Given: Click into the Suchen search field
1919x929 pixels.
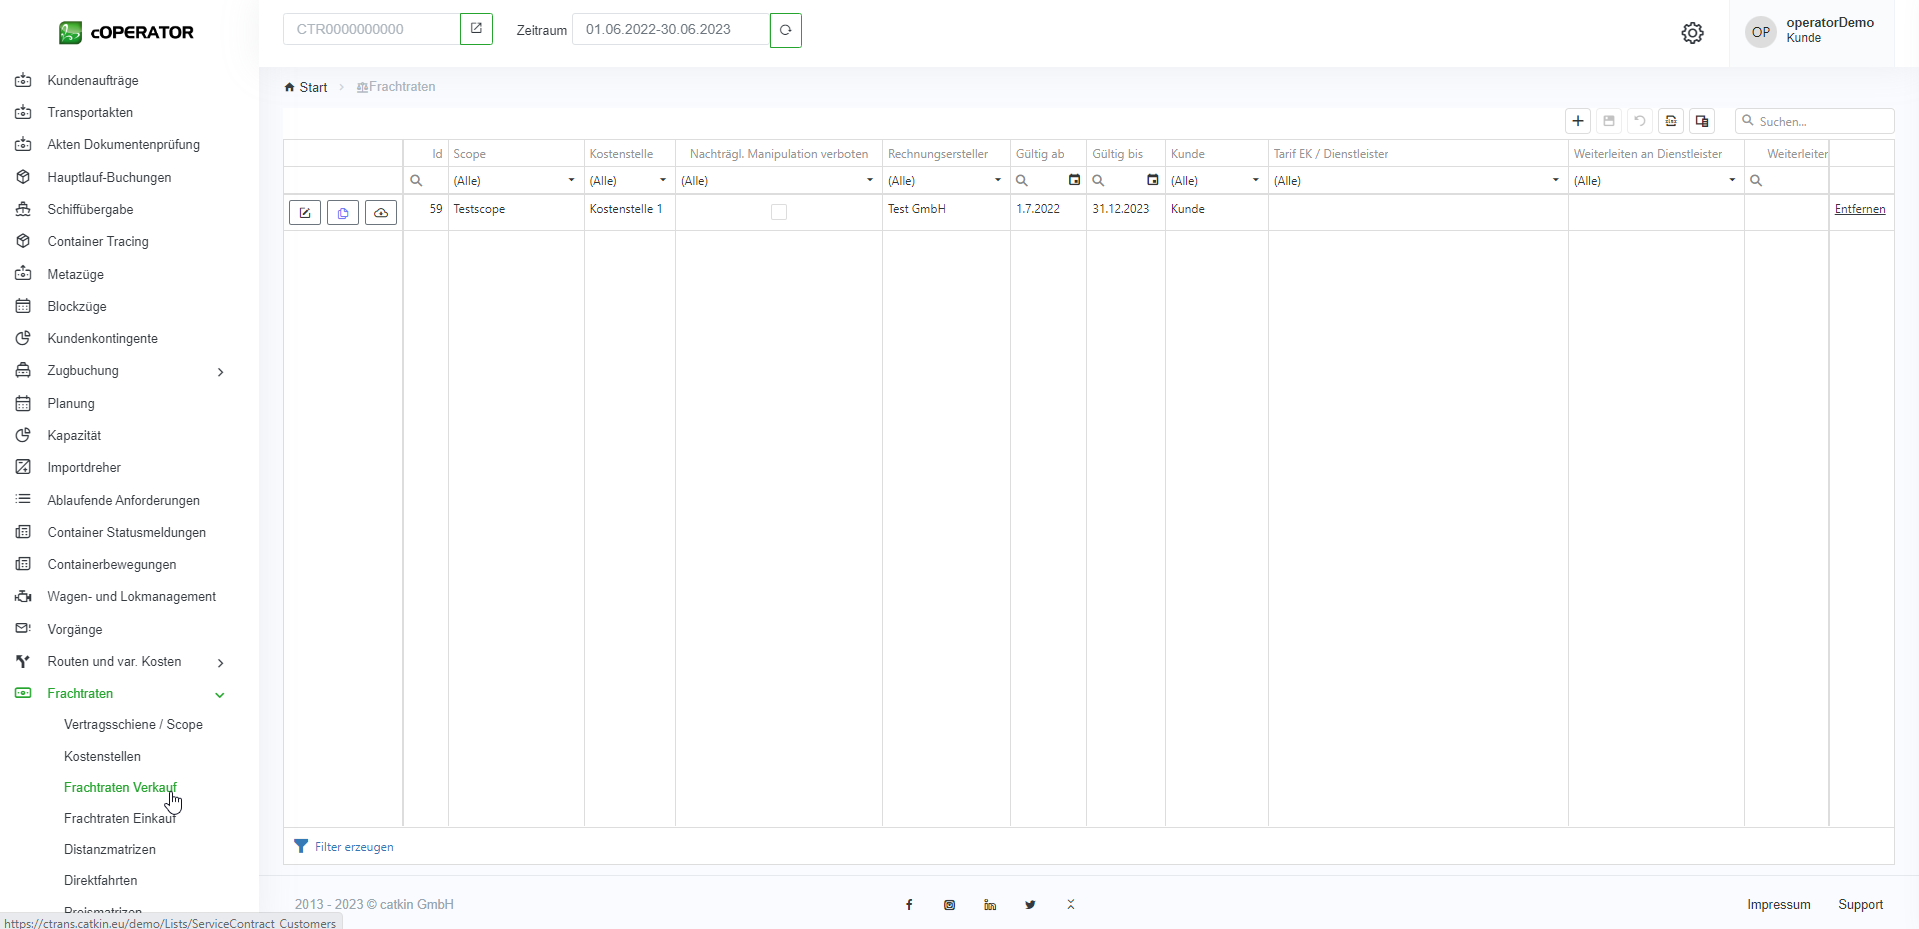Looking at the screenshot, I should tap(1822, 121).
